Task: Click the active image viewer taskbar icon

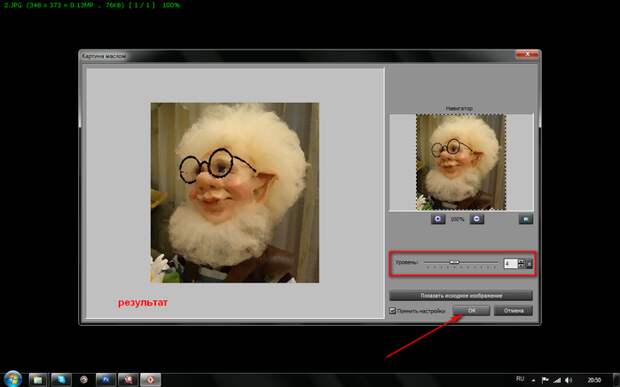Action: pyautogui.click(x=151, y=380)
